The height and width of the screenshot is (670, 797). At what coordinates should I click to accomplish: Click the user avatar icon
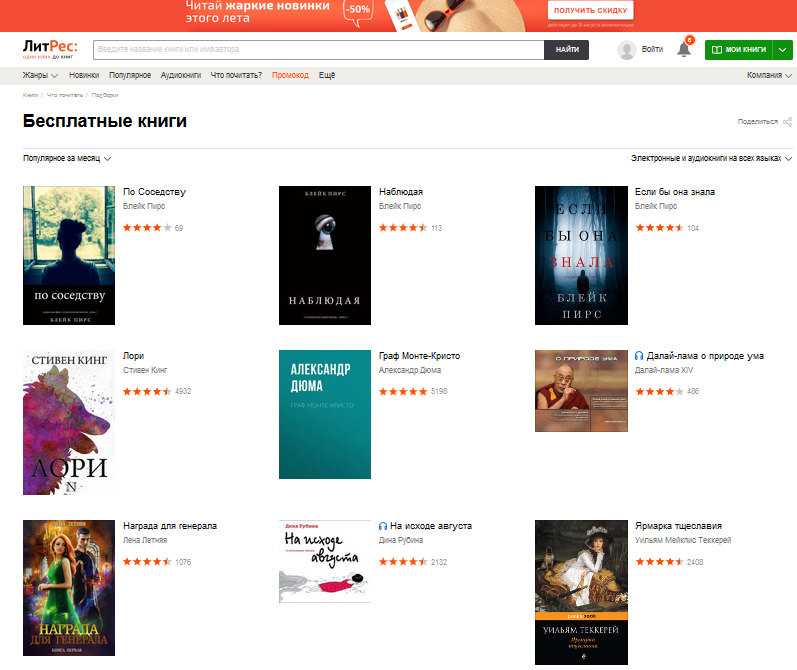click(x=627, y=50)
